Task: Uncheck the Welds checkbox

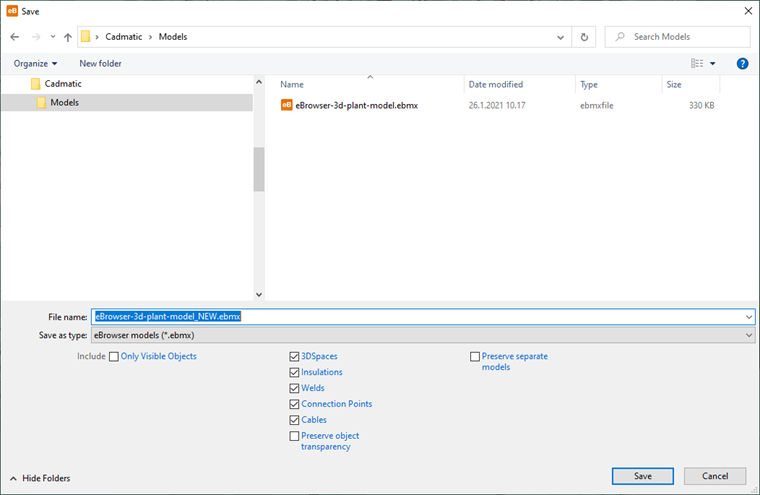Action: 294,388
